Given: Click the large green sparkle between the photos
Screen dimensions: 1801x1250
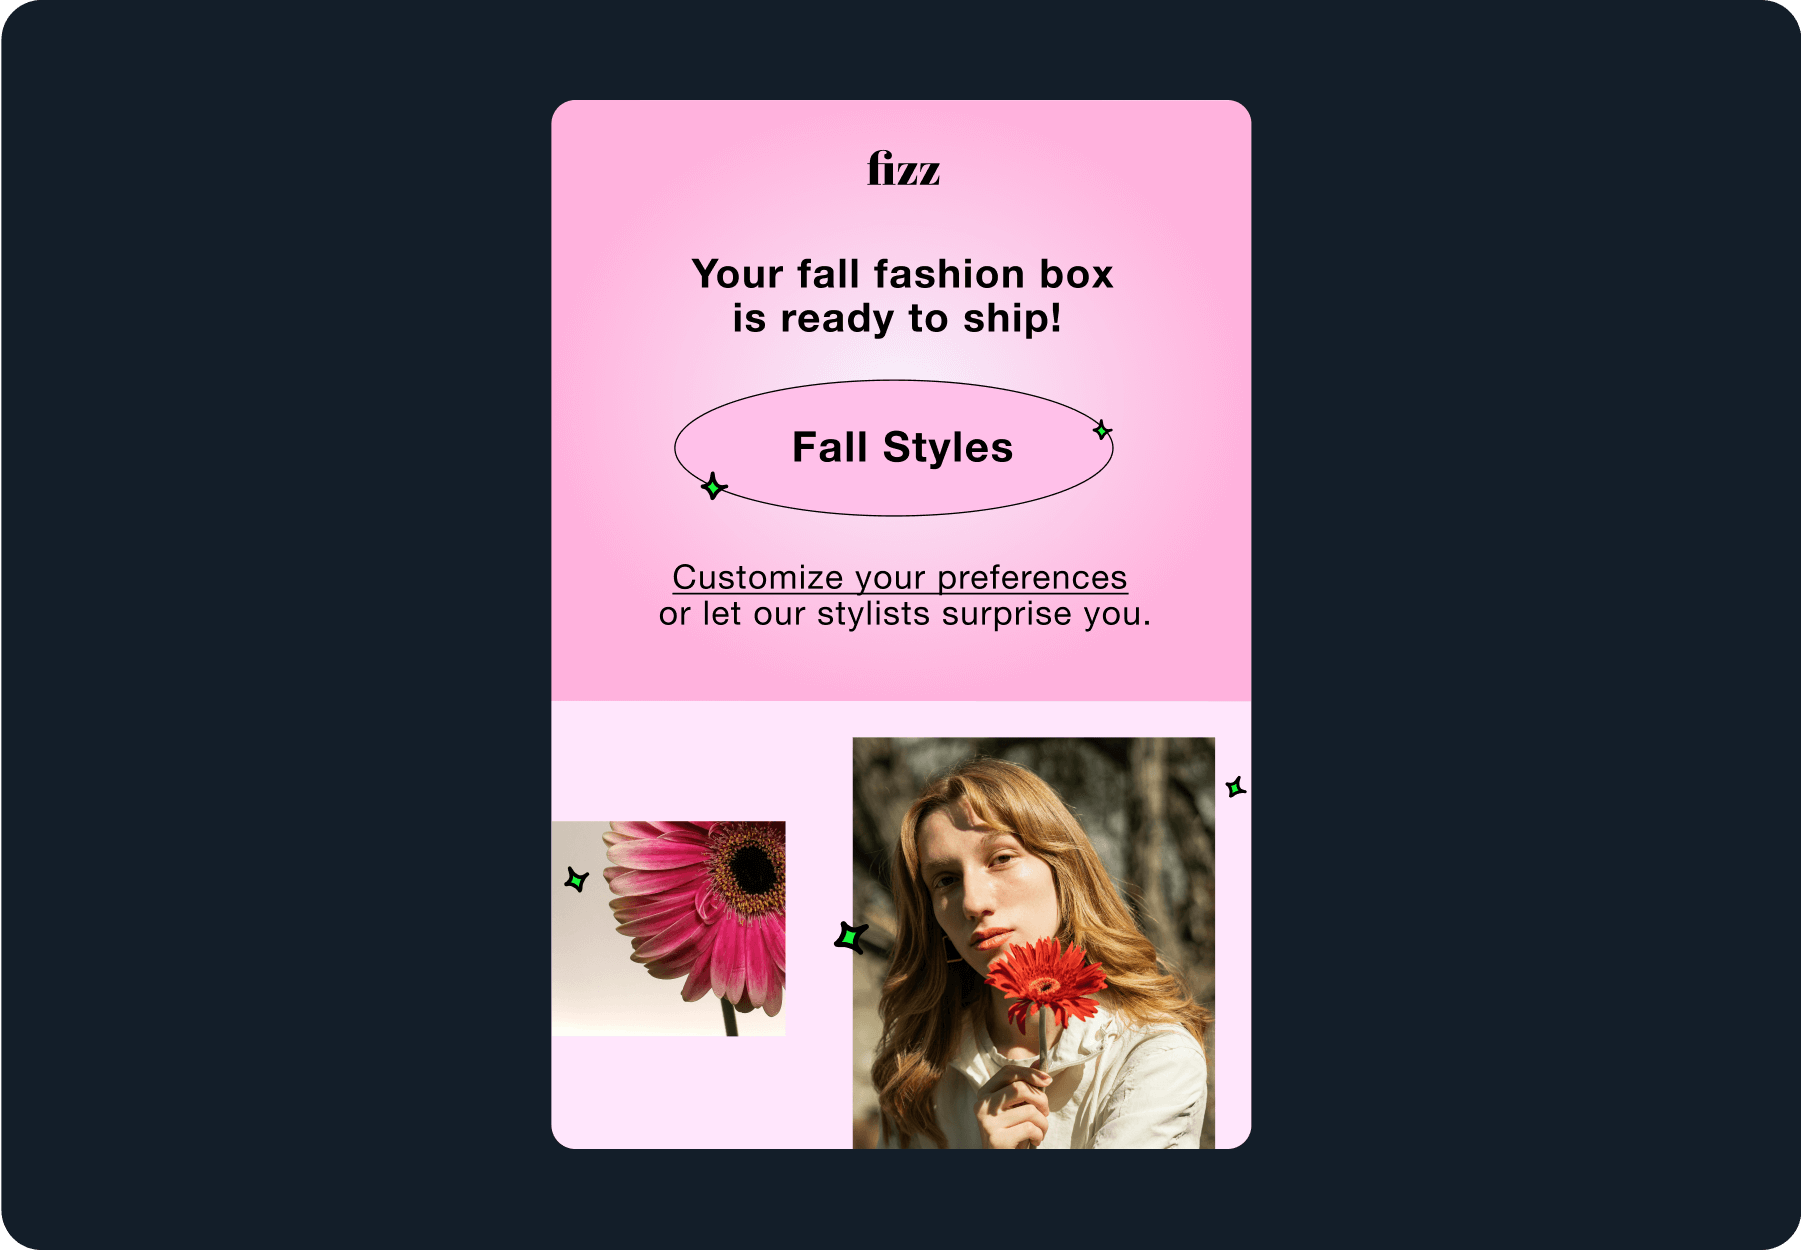Looking at the screenshot, I should (x=851, y=937).
